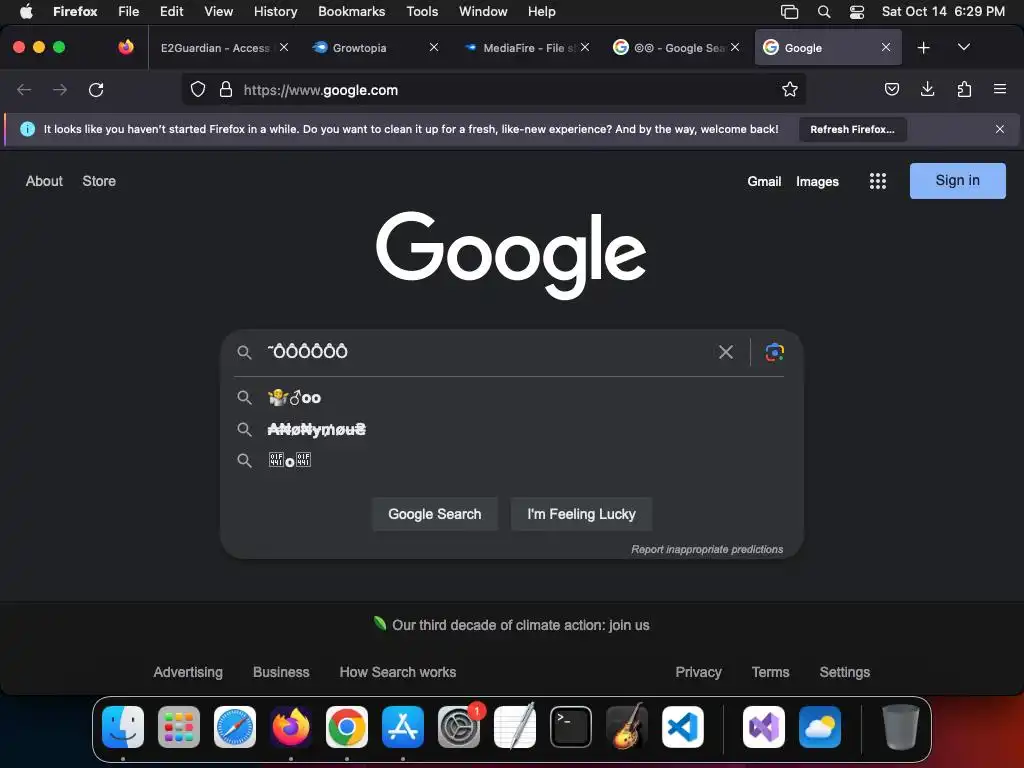Click the Advertising footer link

[188, 672]
